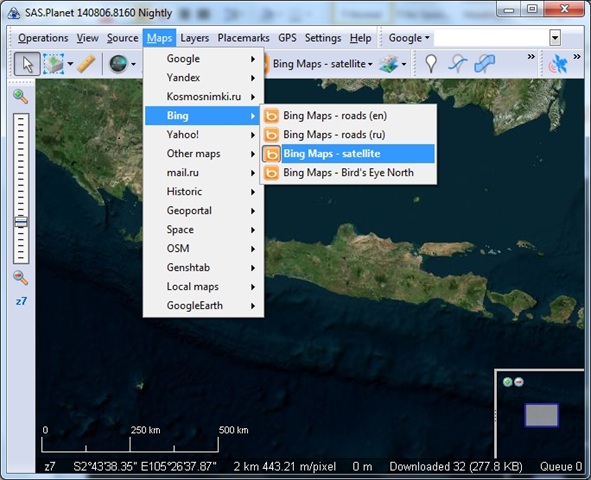Add a new placemark pin
This screenshot has height=480, width=591.
pos(431,64)
